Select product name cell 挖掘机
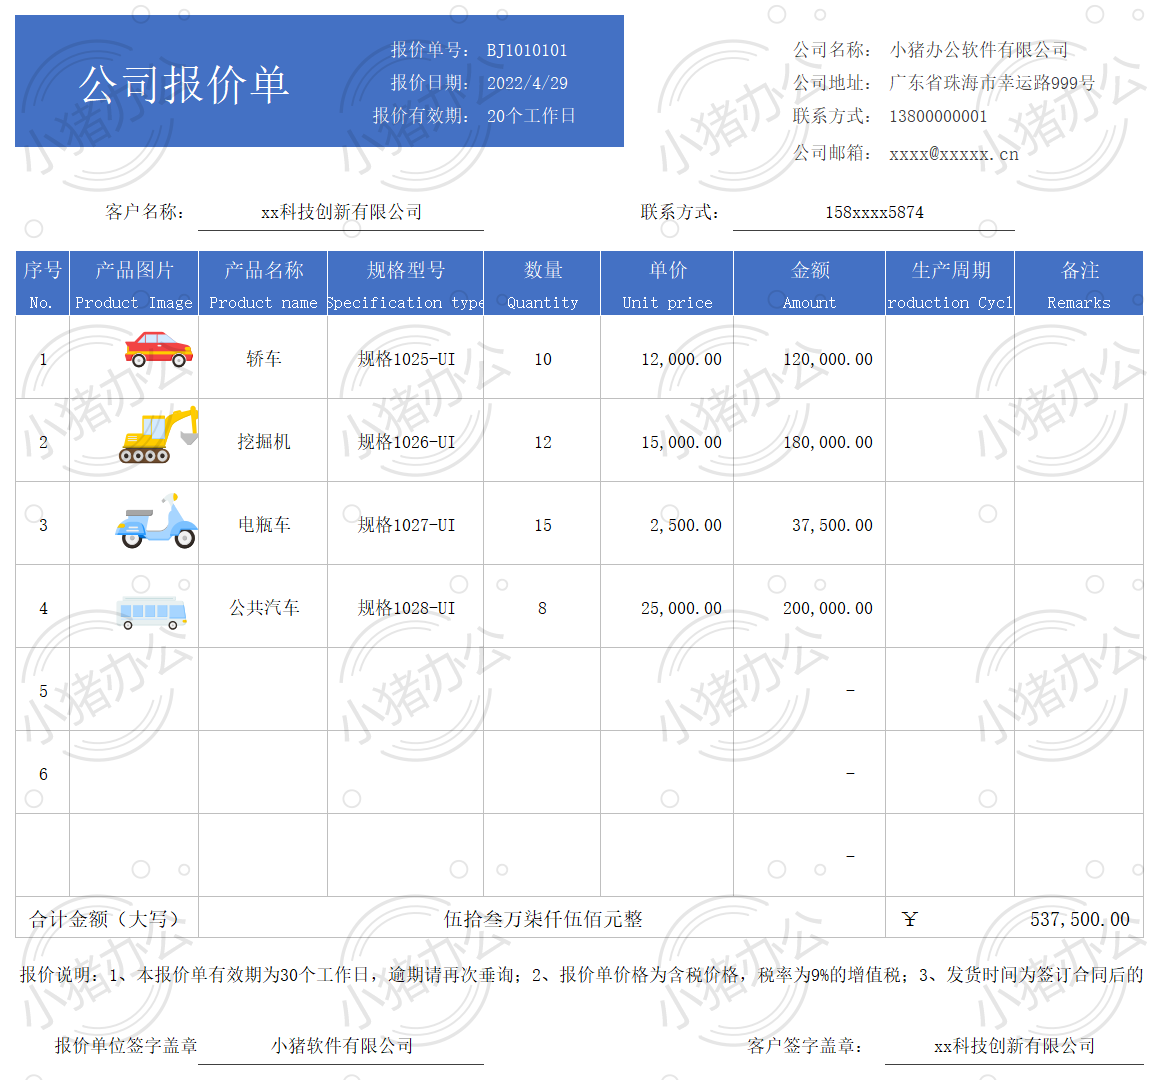Image resolution: width=1159 pixels, height=1080 pixels. (x=263, y=441)
